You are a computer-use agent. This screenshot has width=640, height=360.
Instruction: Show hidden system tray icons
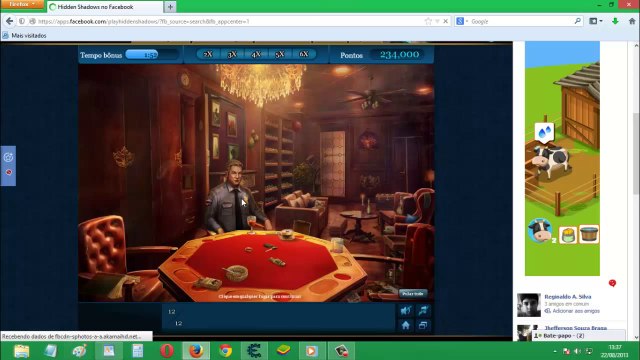[x=555, y=351]
